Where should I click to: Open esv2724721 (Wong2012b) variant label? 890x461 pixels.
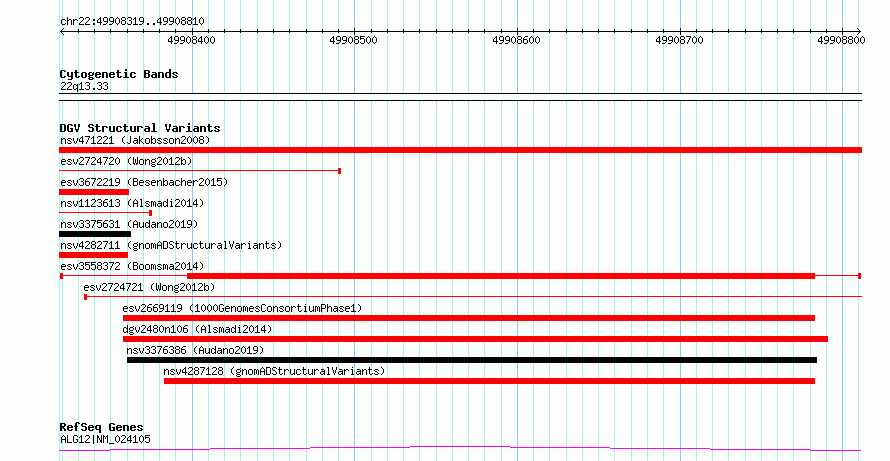[149, 287]
